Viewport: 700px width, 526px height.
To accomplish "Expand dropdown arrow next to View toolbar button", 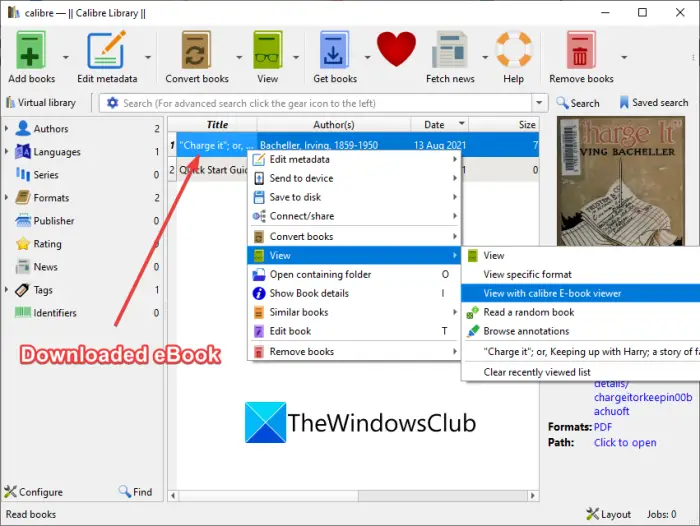I will [296, 57].
